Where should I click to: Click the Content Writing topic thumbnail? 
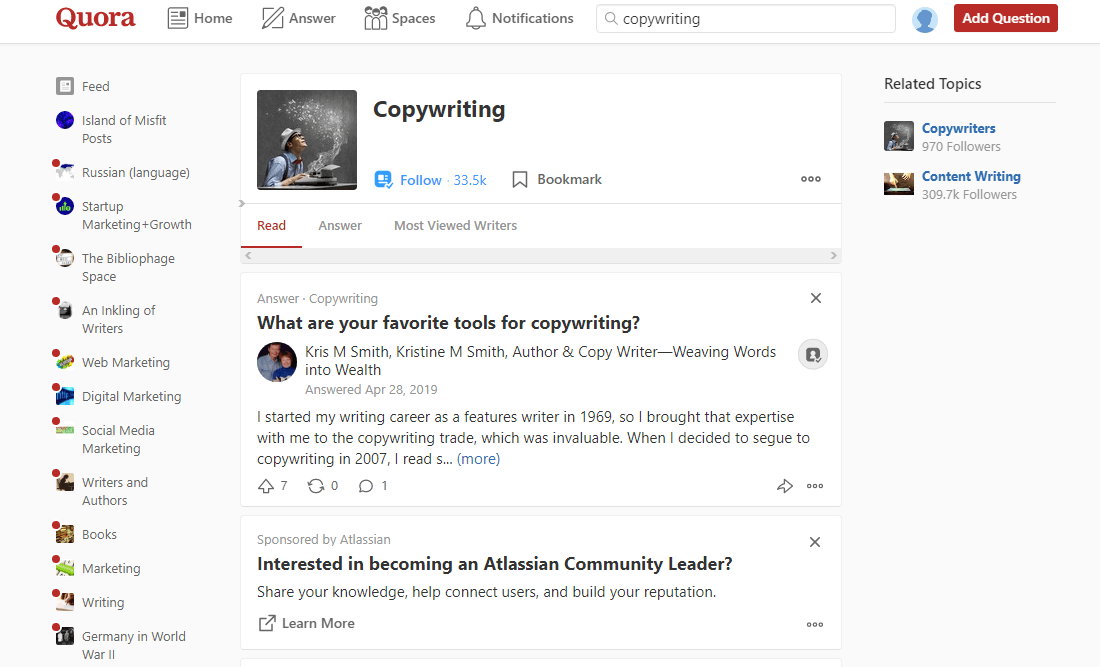(899, 184)
